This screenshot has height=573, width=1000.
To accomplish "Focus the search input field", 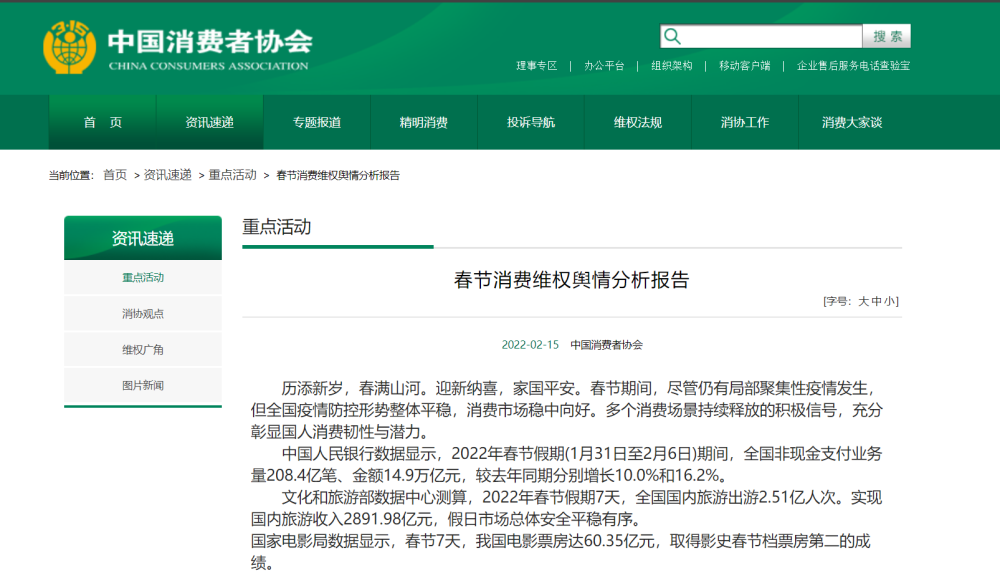I will pyautogui.click(x=761, y=36).
